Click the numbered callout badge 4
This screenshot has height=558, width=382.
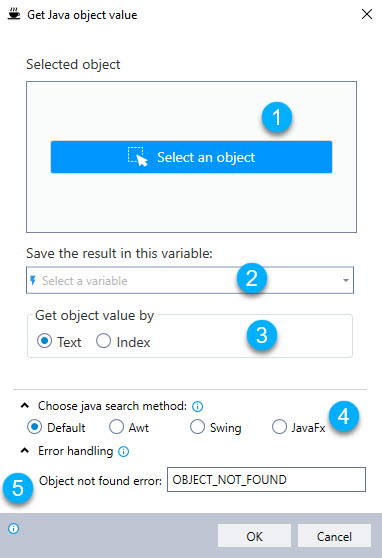click(x=344, y=416)
